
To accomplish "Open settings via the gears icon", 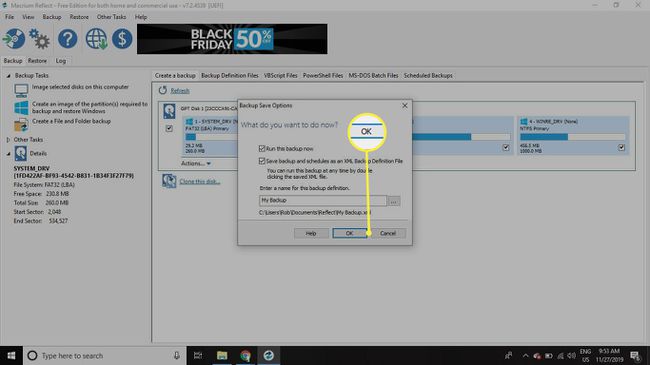I will pos(40,39).
